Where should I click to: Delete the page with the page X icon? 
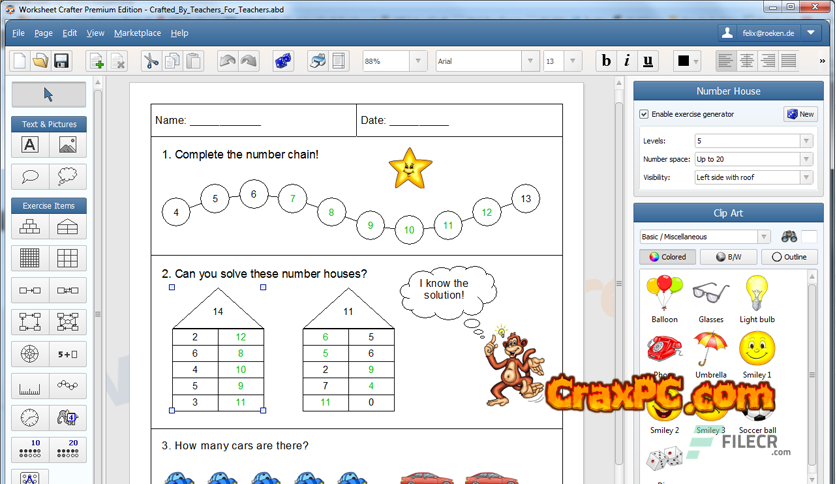[118, 61]
